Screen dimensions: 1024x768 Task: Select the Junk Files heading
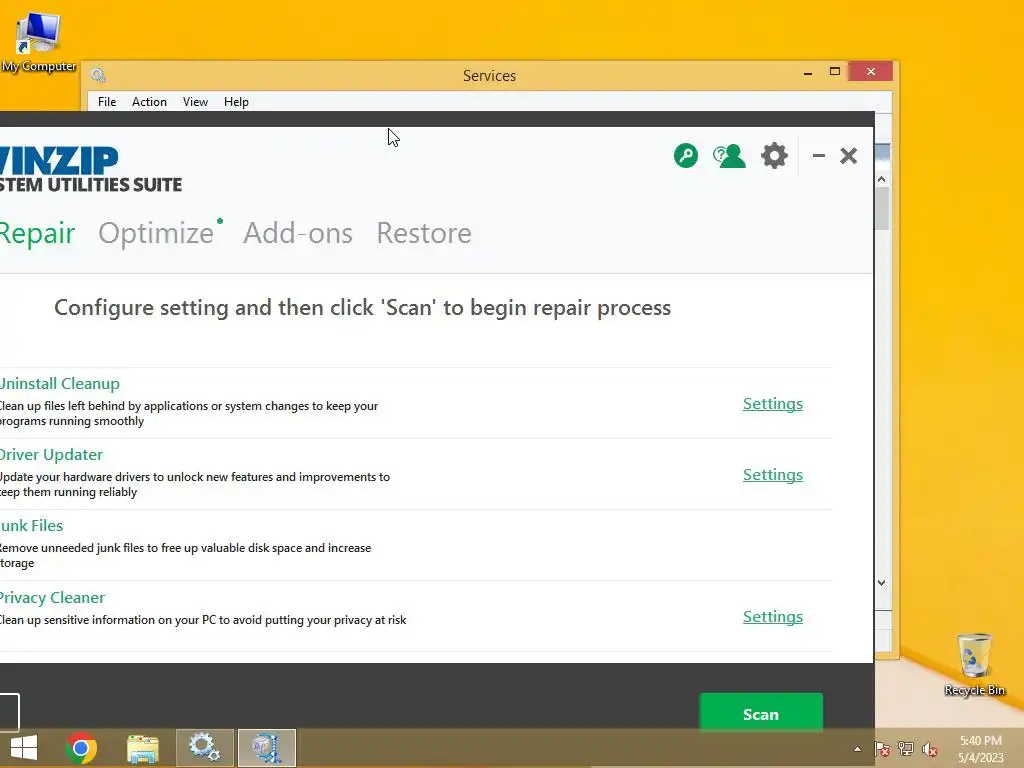click(31, 526)
